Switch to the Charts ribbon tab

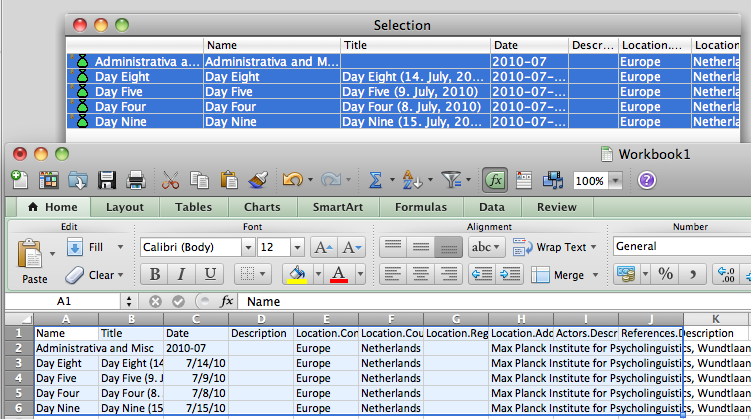[x=262, y=207]
